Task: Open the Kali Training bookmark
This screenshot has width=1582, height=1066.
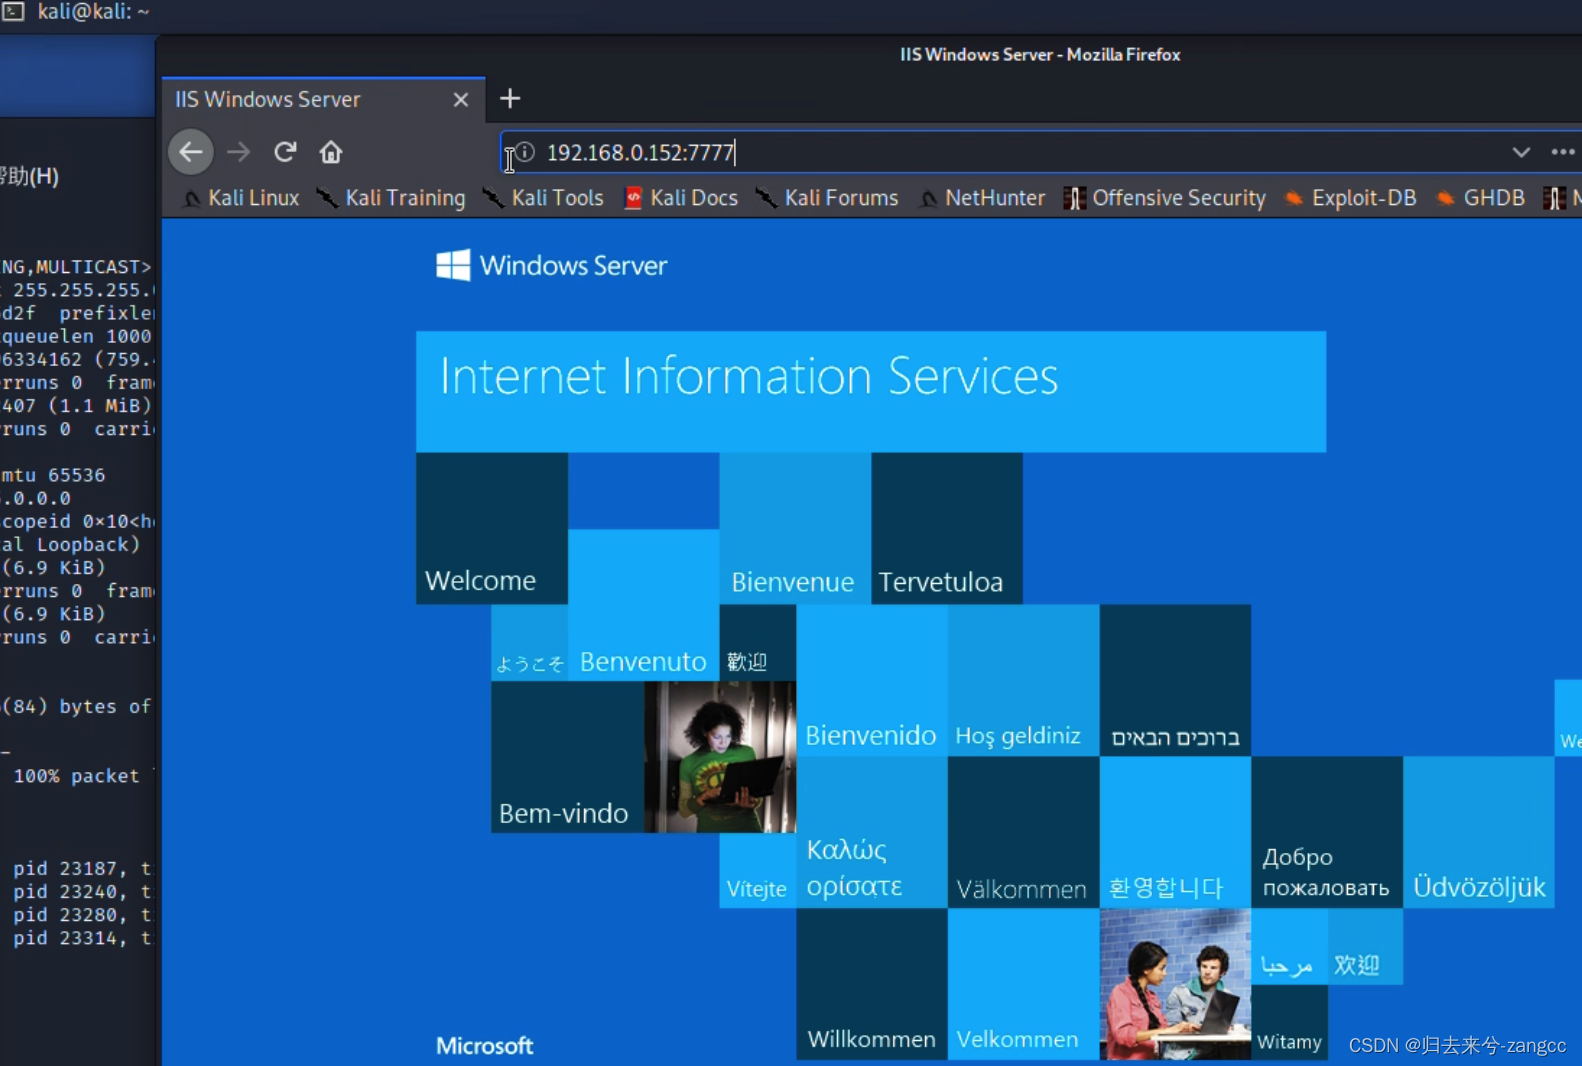Action: [x=391, y=198]
